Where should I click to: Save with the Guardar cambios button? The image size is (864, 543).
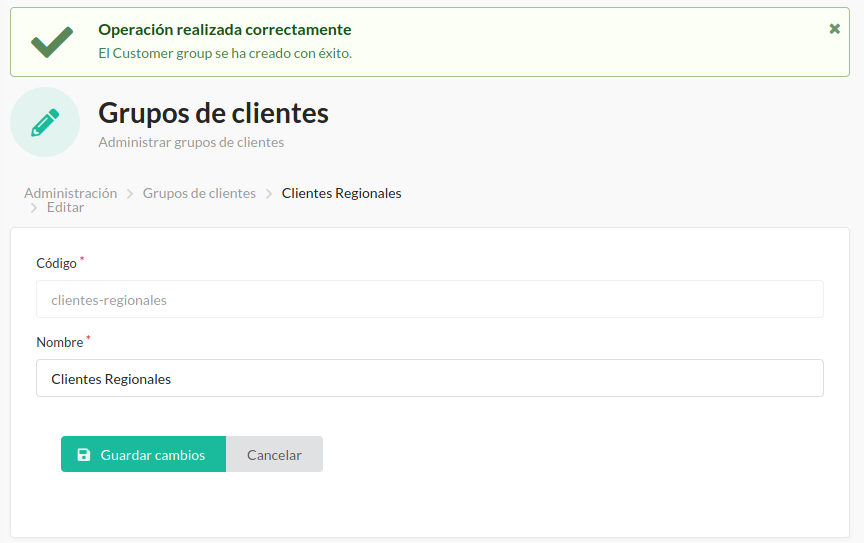coord(143,454)
